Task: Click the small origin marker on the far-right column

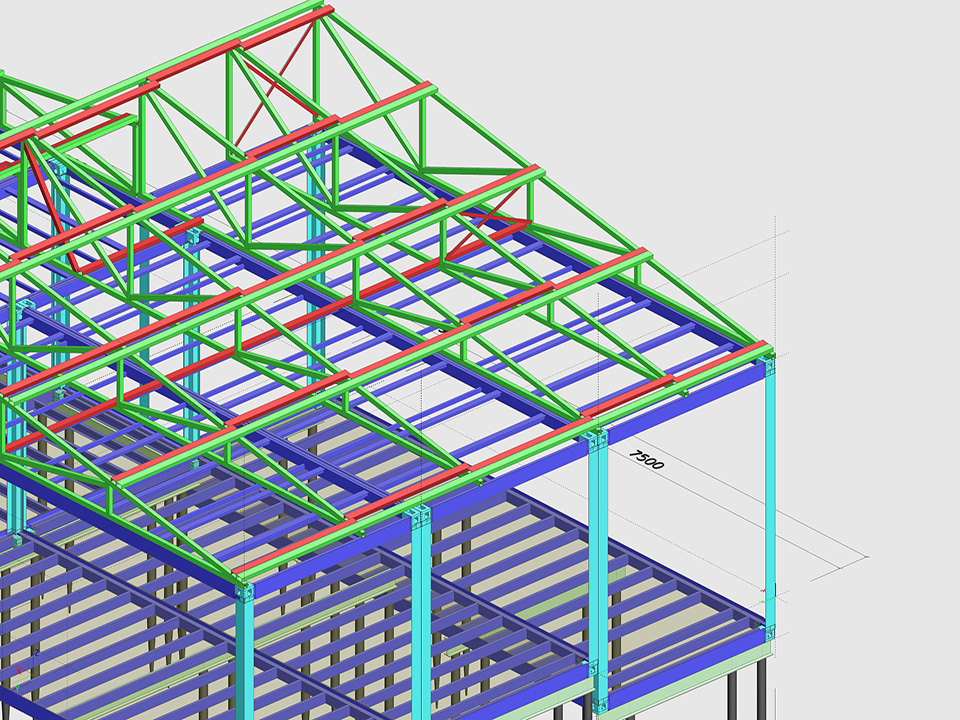Action: coord(765,595)
